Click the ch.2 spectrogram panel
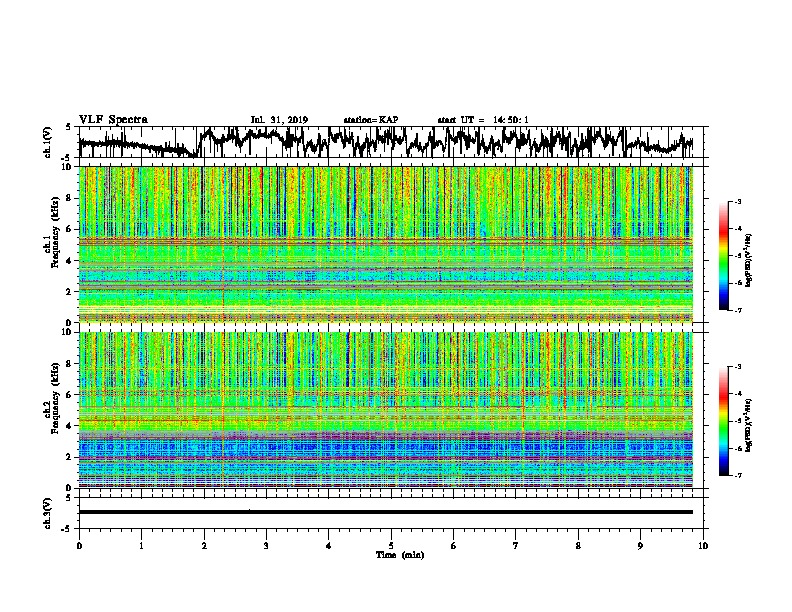The width and height of the screenshot is (792, 612). pos(386,410)
